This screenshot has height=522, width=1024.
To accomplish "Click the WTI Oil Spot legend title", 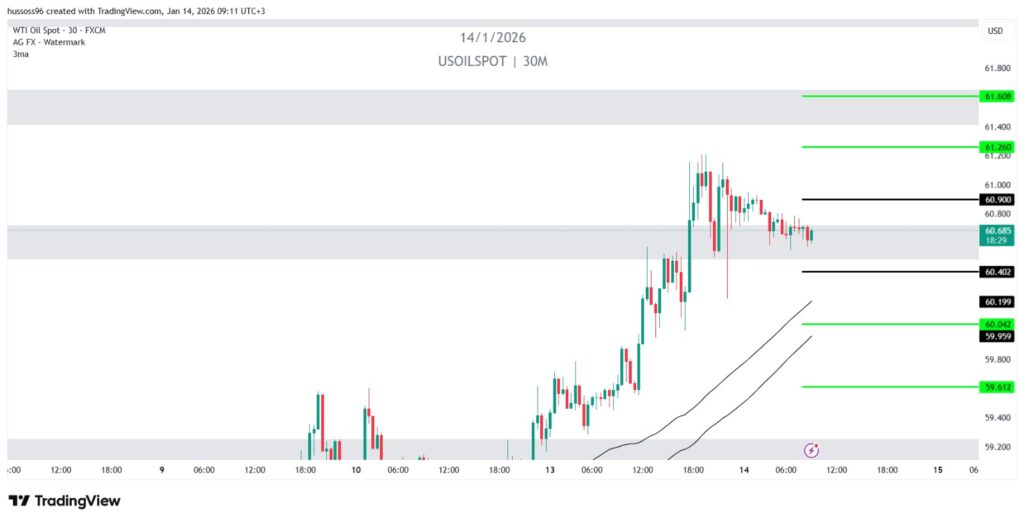I will click(x=59, y=30).
